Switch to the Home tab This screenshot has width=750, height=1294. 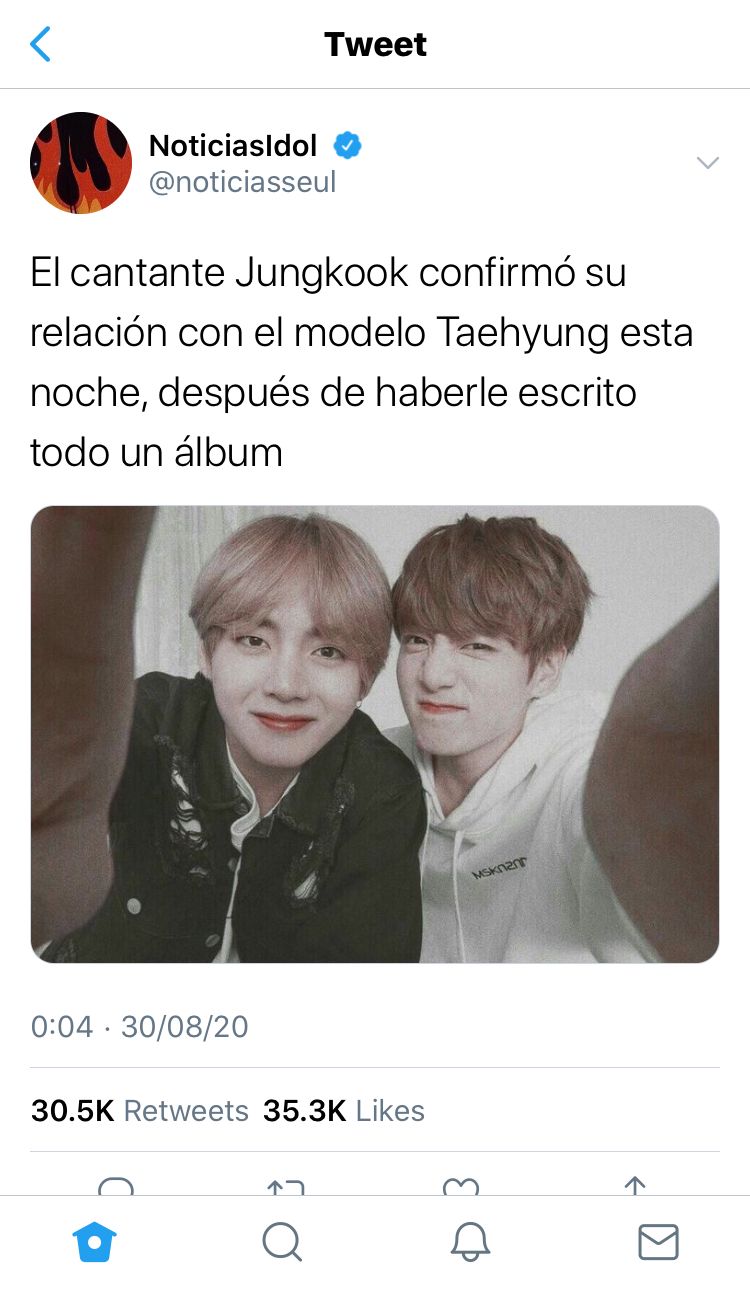[95, 1243]
